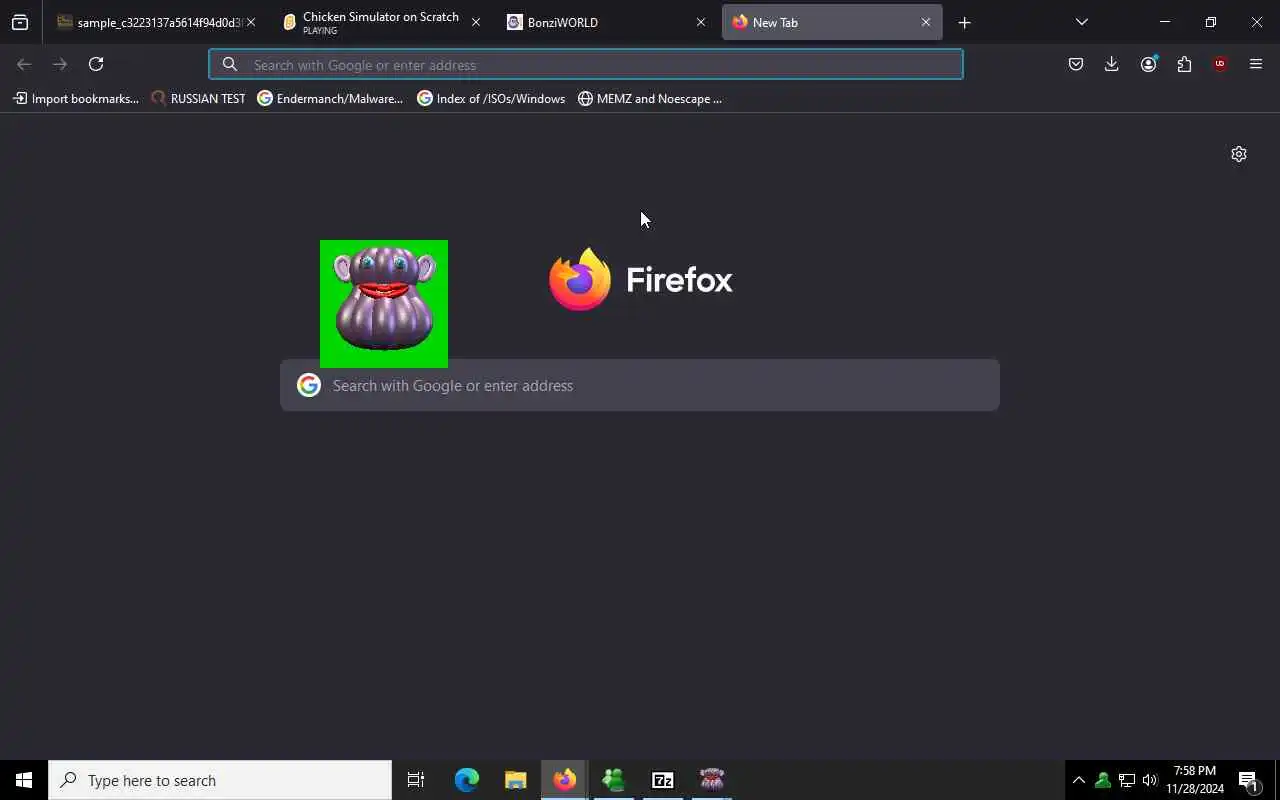
Task: Open Save to Pocket
Action: [x=1076, y=64]
